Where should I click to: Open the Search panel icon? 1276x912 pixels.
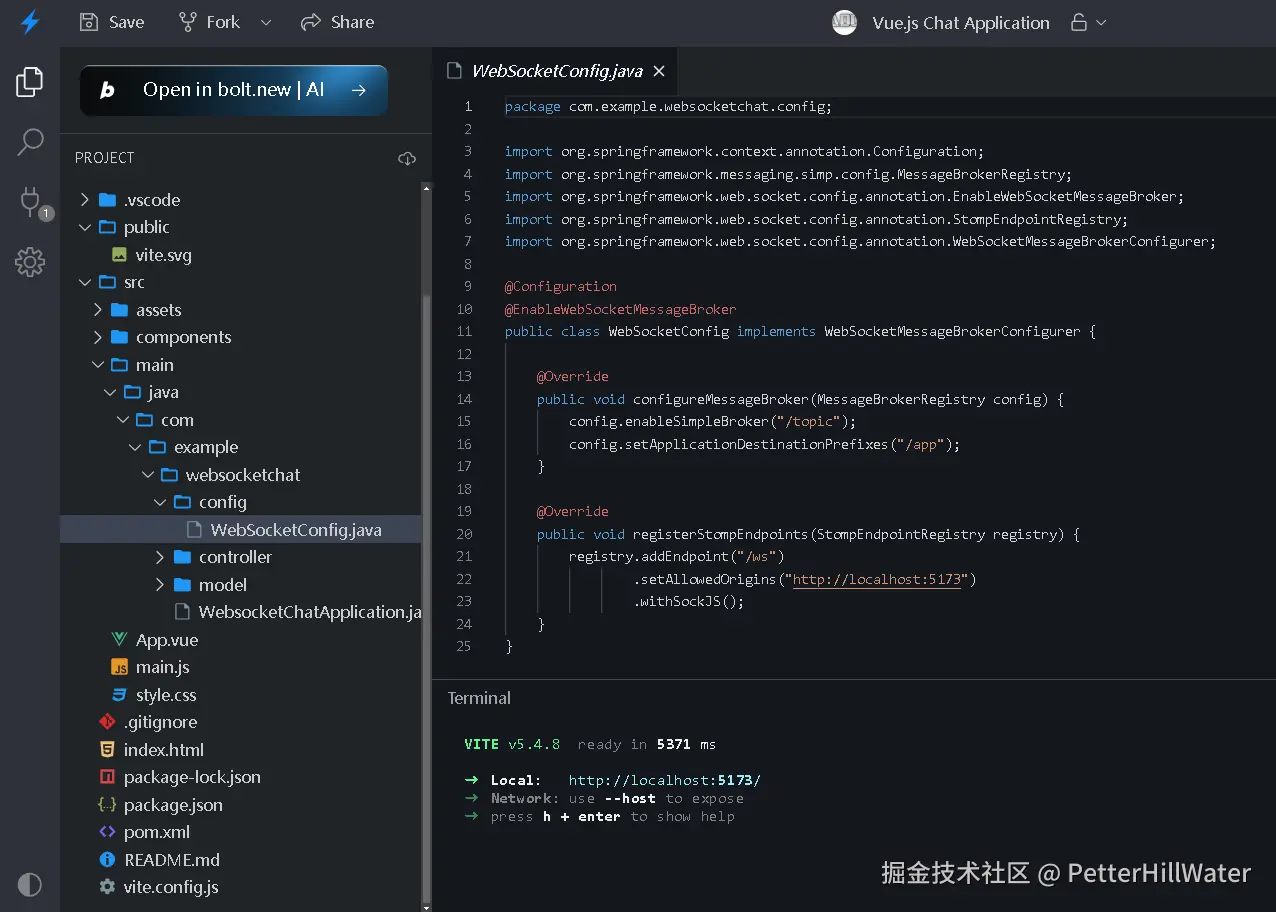click(30, 143)
